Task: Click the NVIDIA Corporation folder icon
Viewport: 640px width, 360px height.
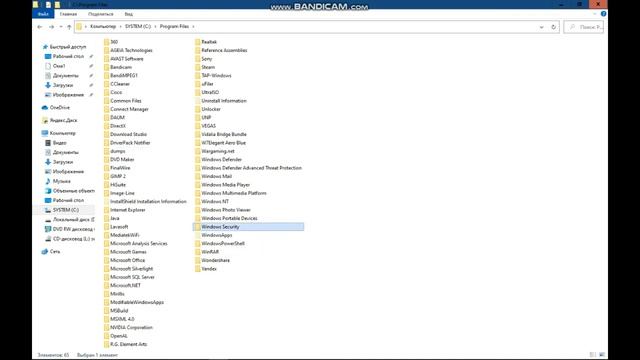Action: tap(107, 327)
